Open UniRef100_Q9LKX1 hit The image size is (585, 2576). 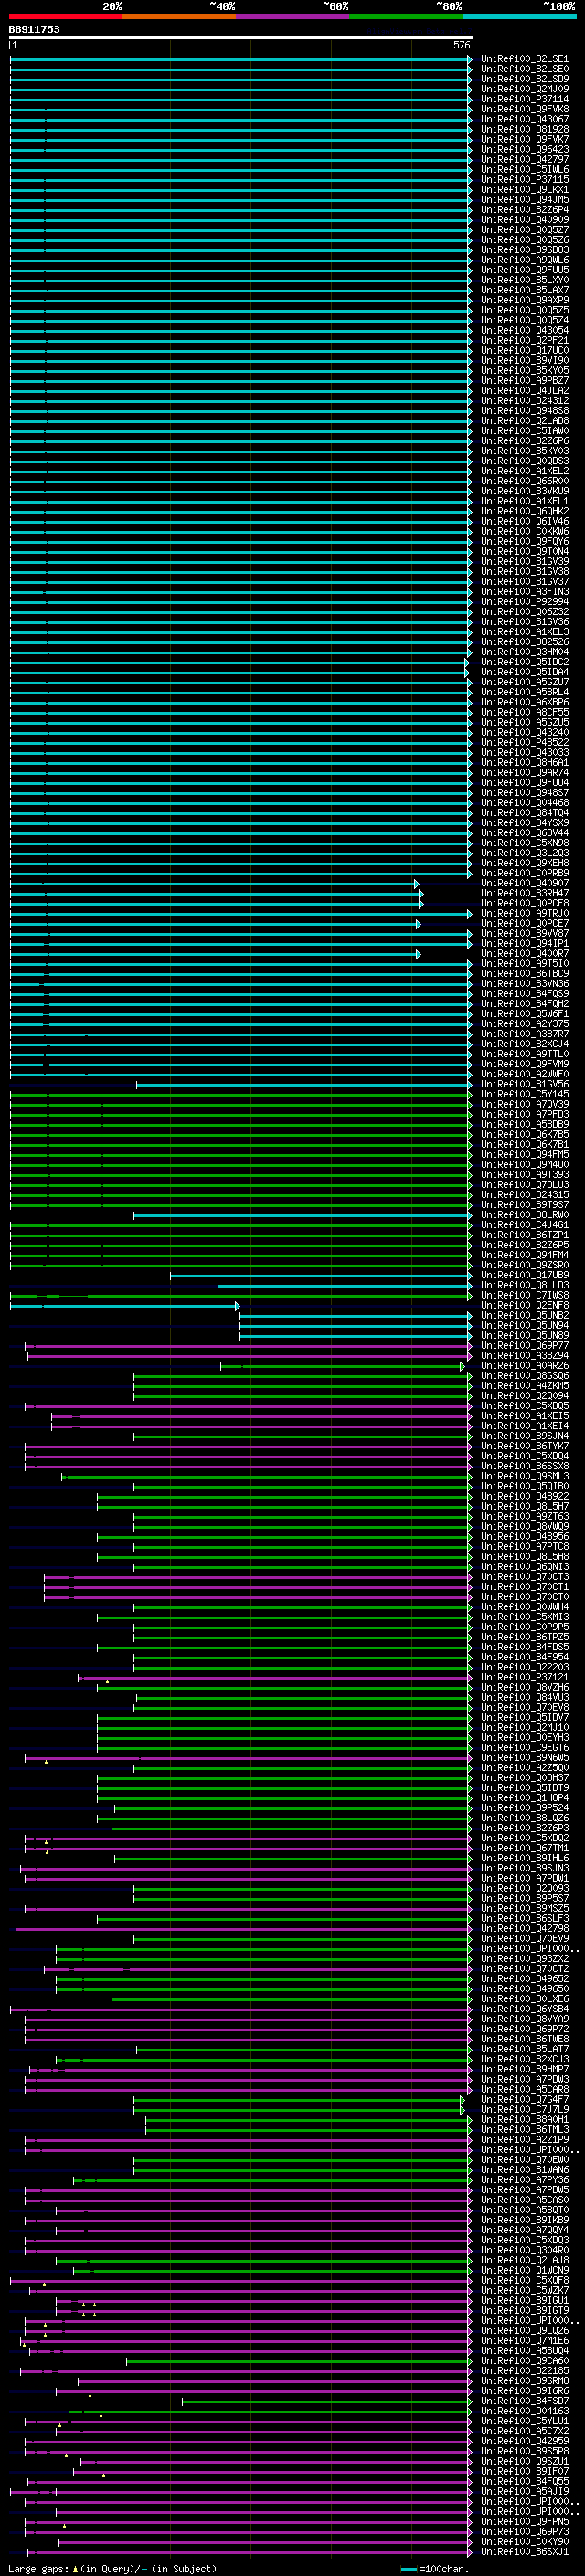[524, 189]
